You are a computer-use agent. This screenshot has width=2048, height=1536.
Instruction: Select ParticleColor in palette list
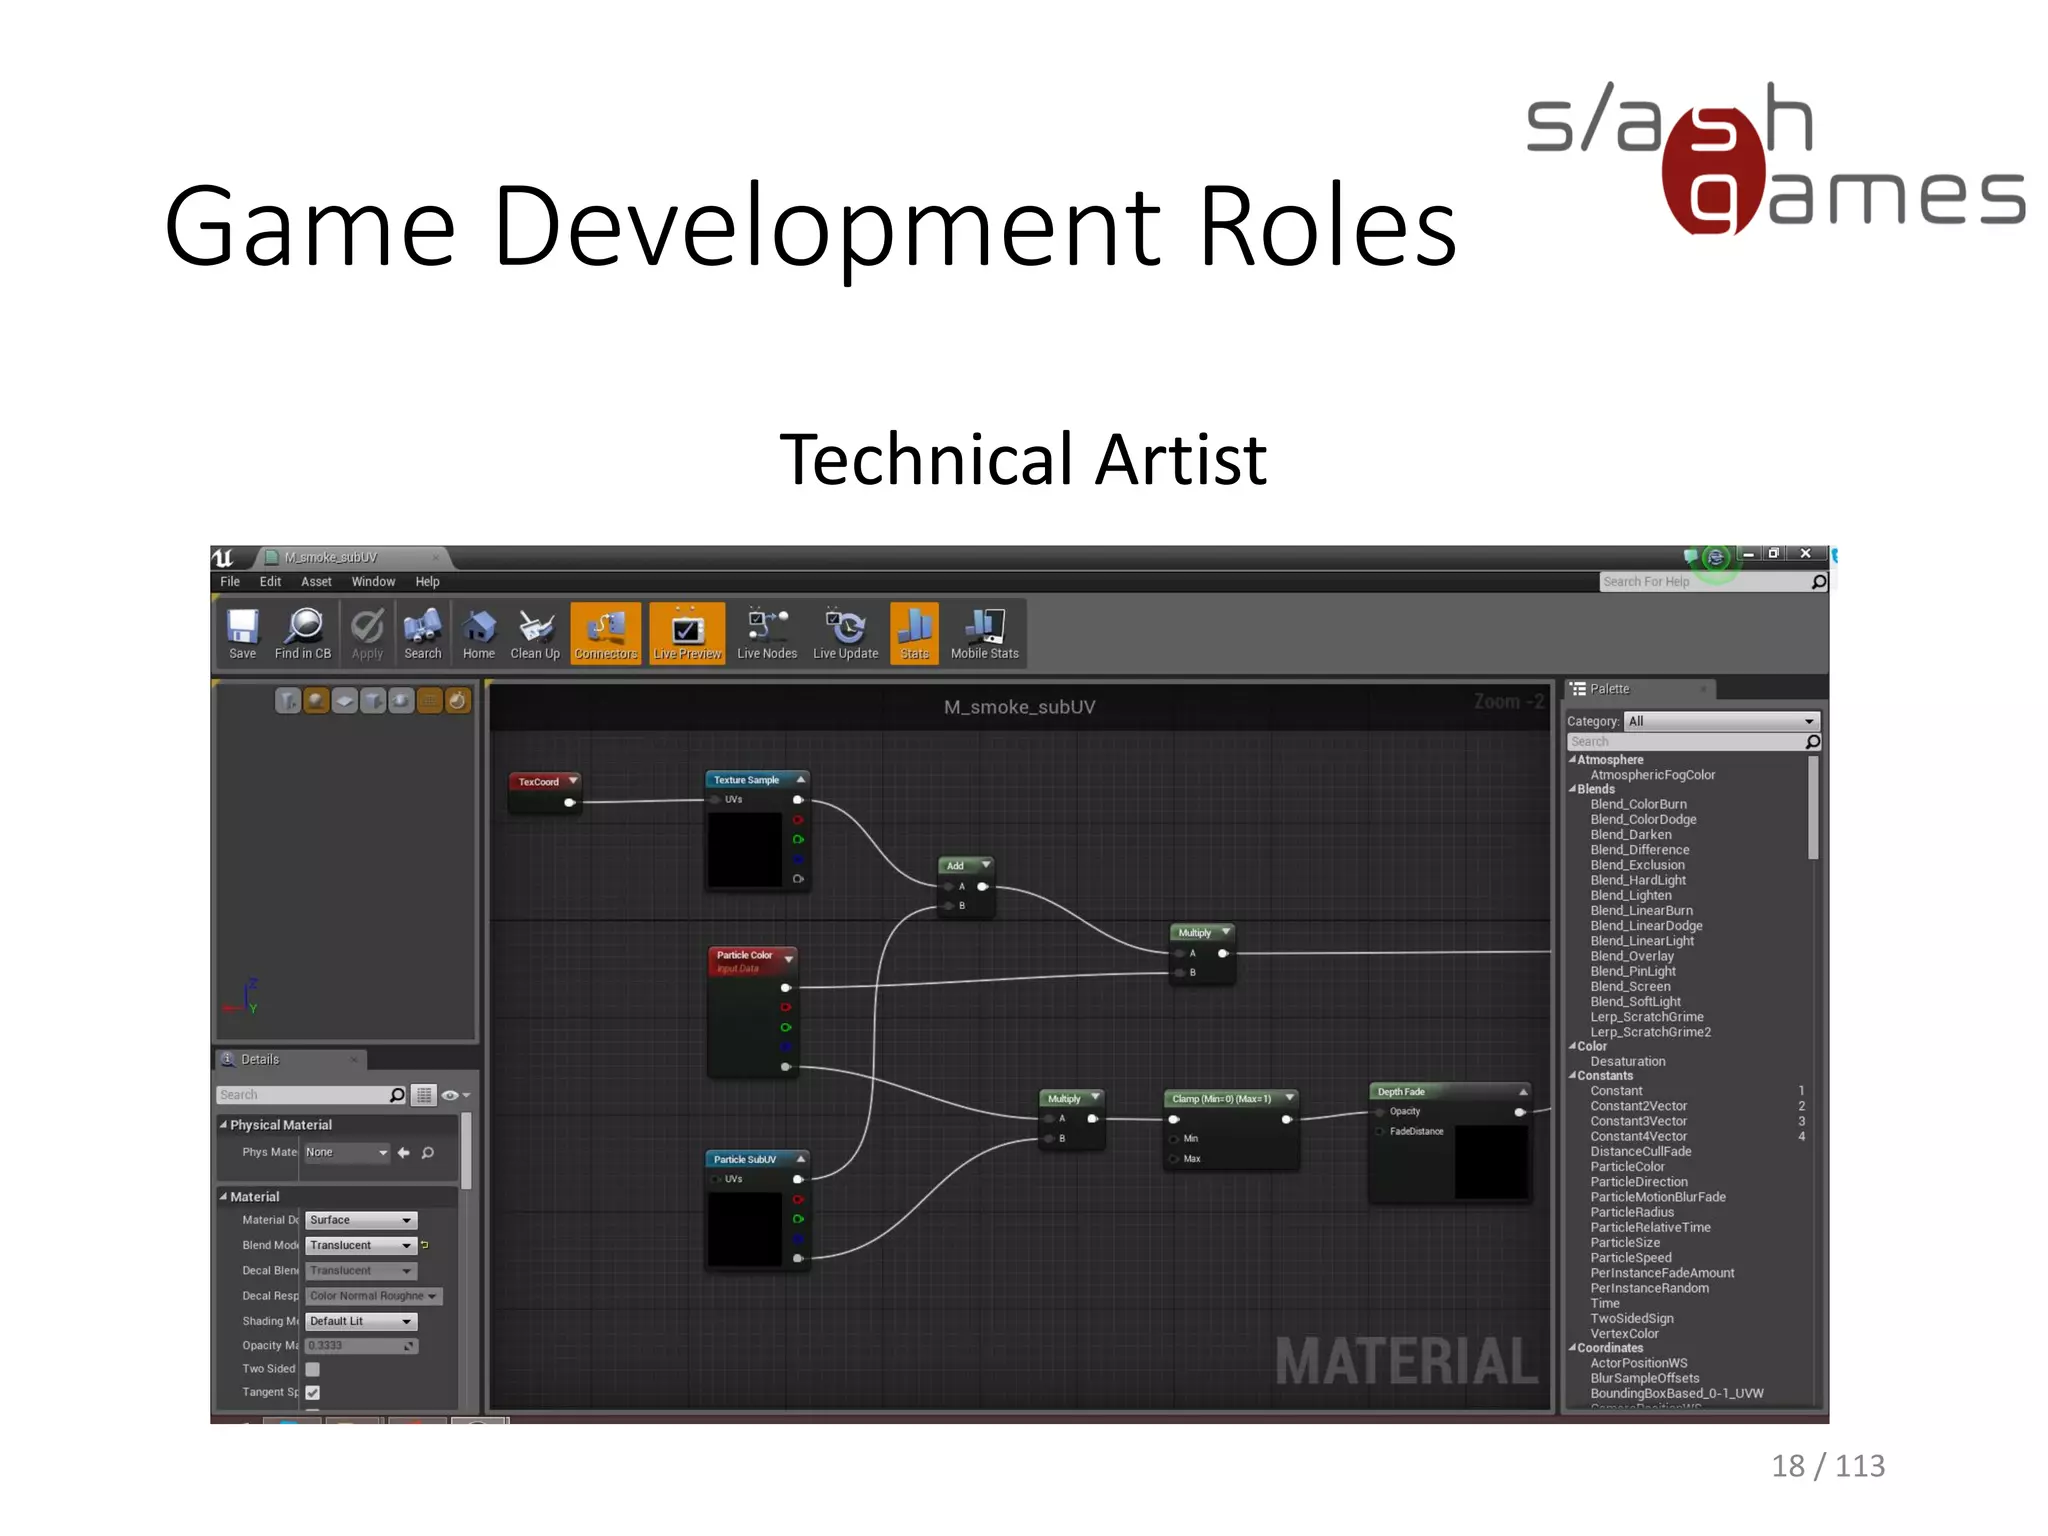(1627, 1167)
